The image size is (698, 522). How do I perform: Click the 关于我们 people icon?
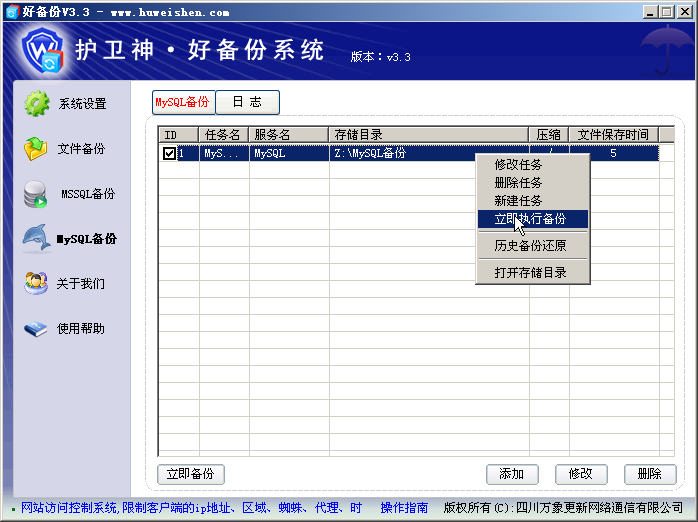(x=36, y=283)
